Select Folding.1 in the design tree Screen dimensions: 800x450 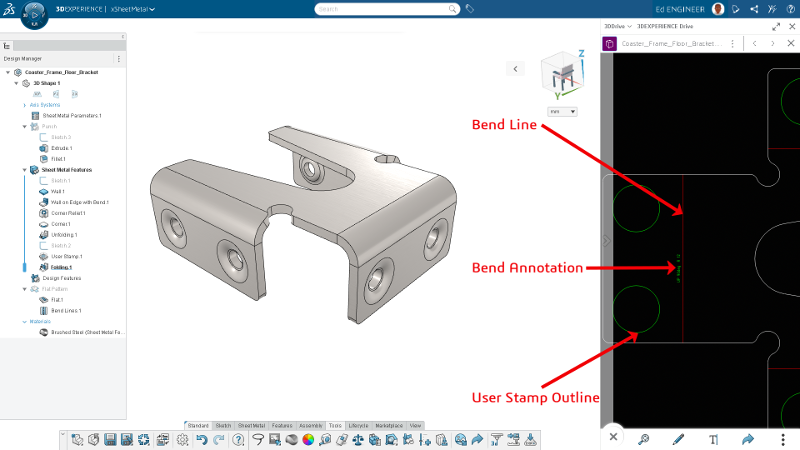tap(62, 267)
